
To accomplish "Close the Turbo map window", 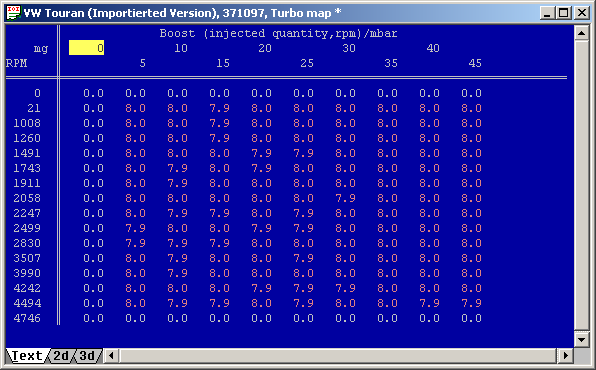I will point(582,13).
